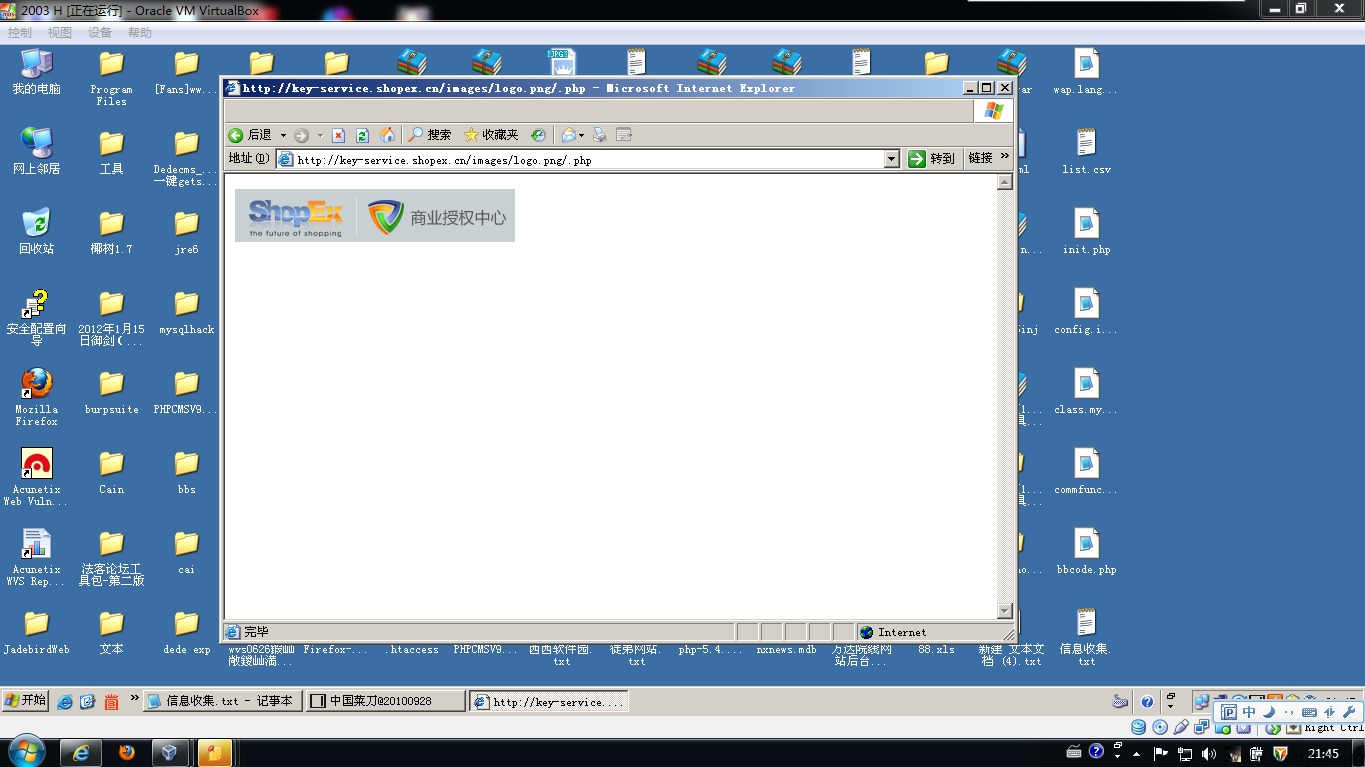
Task: Open VirtualBox 视图 menu
Action: click(x=60, y=33)
